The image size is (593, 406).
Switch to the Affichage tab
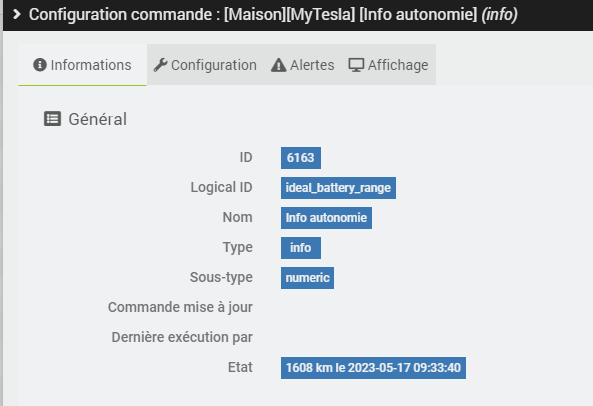(x=389, y=65)
